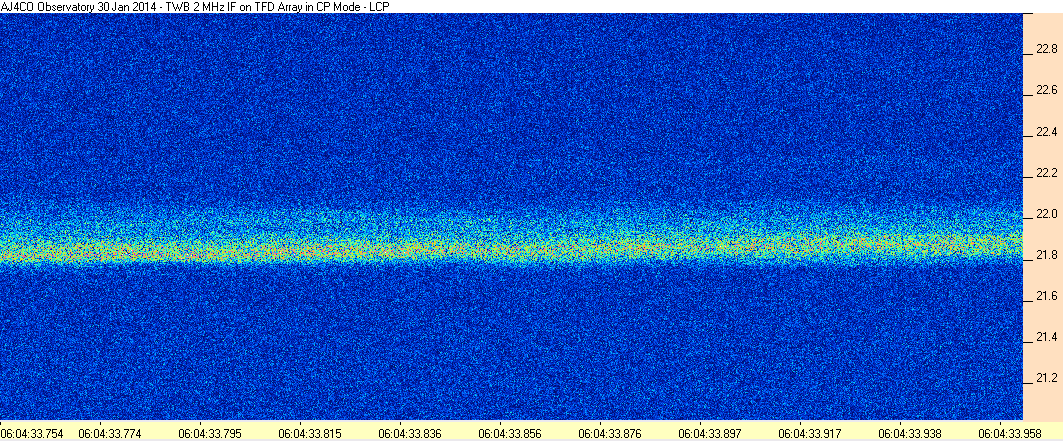Click the 21.2 frequency axis label
The height and width of the screenshot is (441, 1063).
[1047, 378]
